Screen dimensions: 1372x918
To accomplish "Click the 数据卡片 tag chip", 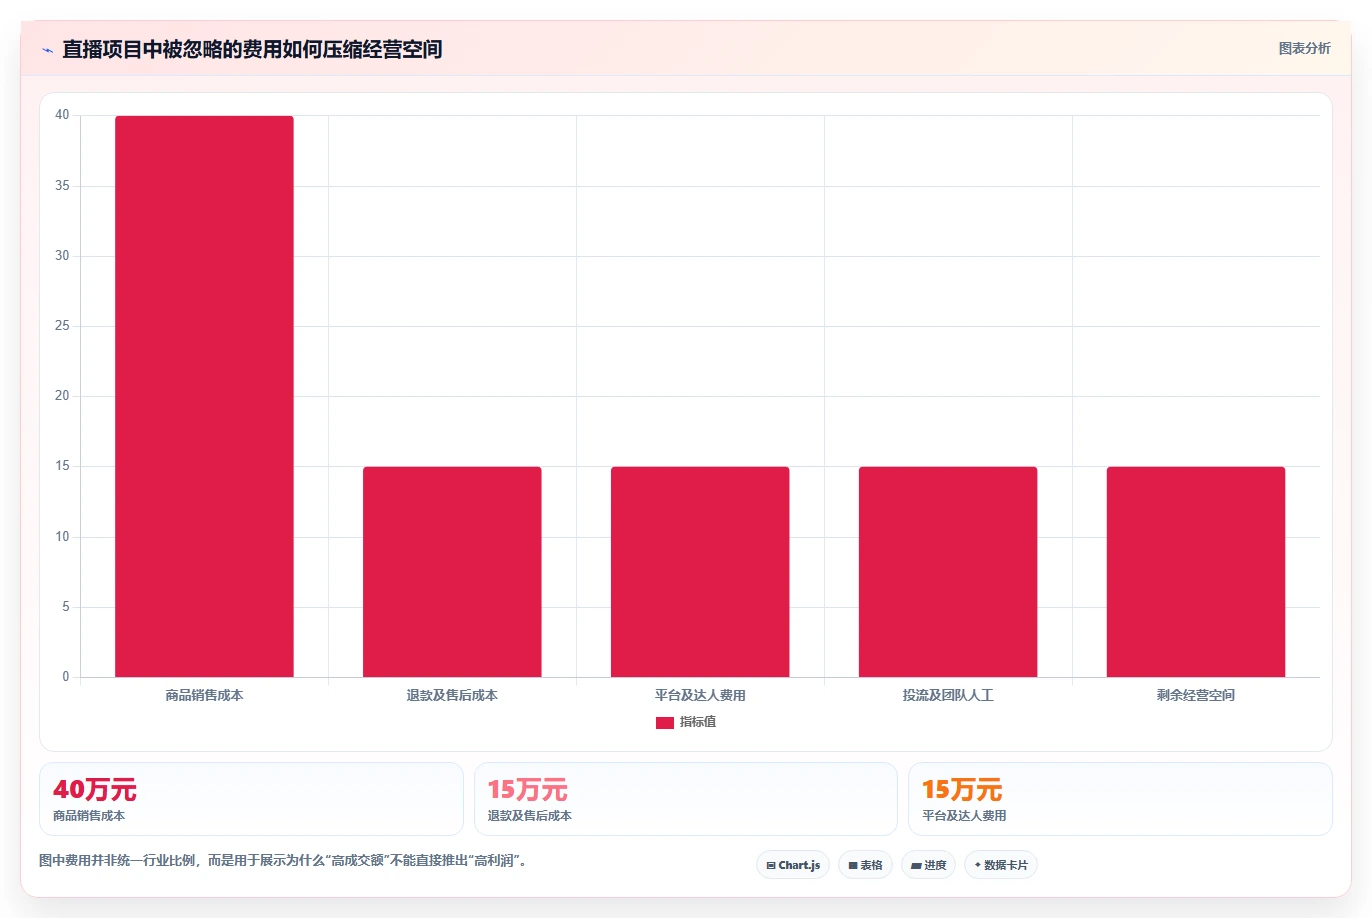I will [1001, 865].
